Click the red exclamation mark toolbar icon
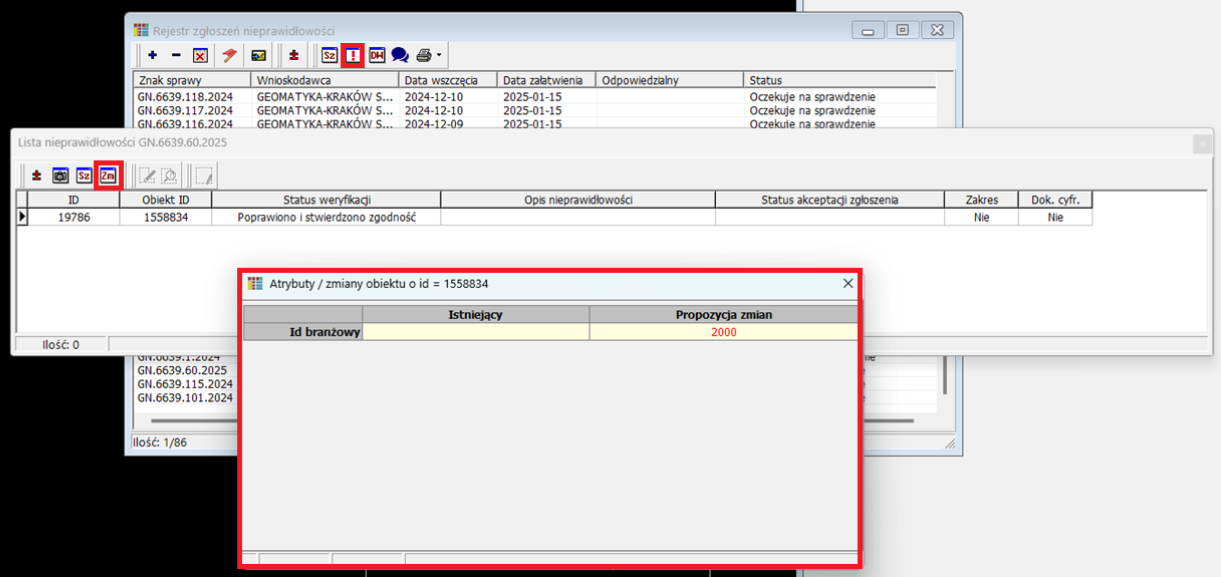This screenshot has height=577, width=1221. point(353,56)
